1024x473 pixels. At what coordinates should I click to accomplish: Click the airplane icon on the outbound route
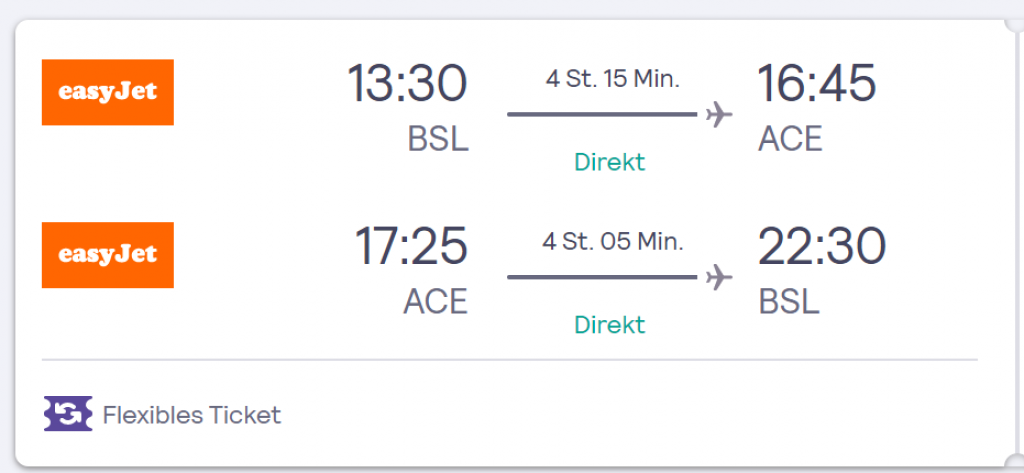coord(718,114)
